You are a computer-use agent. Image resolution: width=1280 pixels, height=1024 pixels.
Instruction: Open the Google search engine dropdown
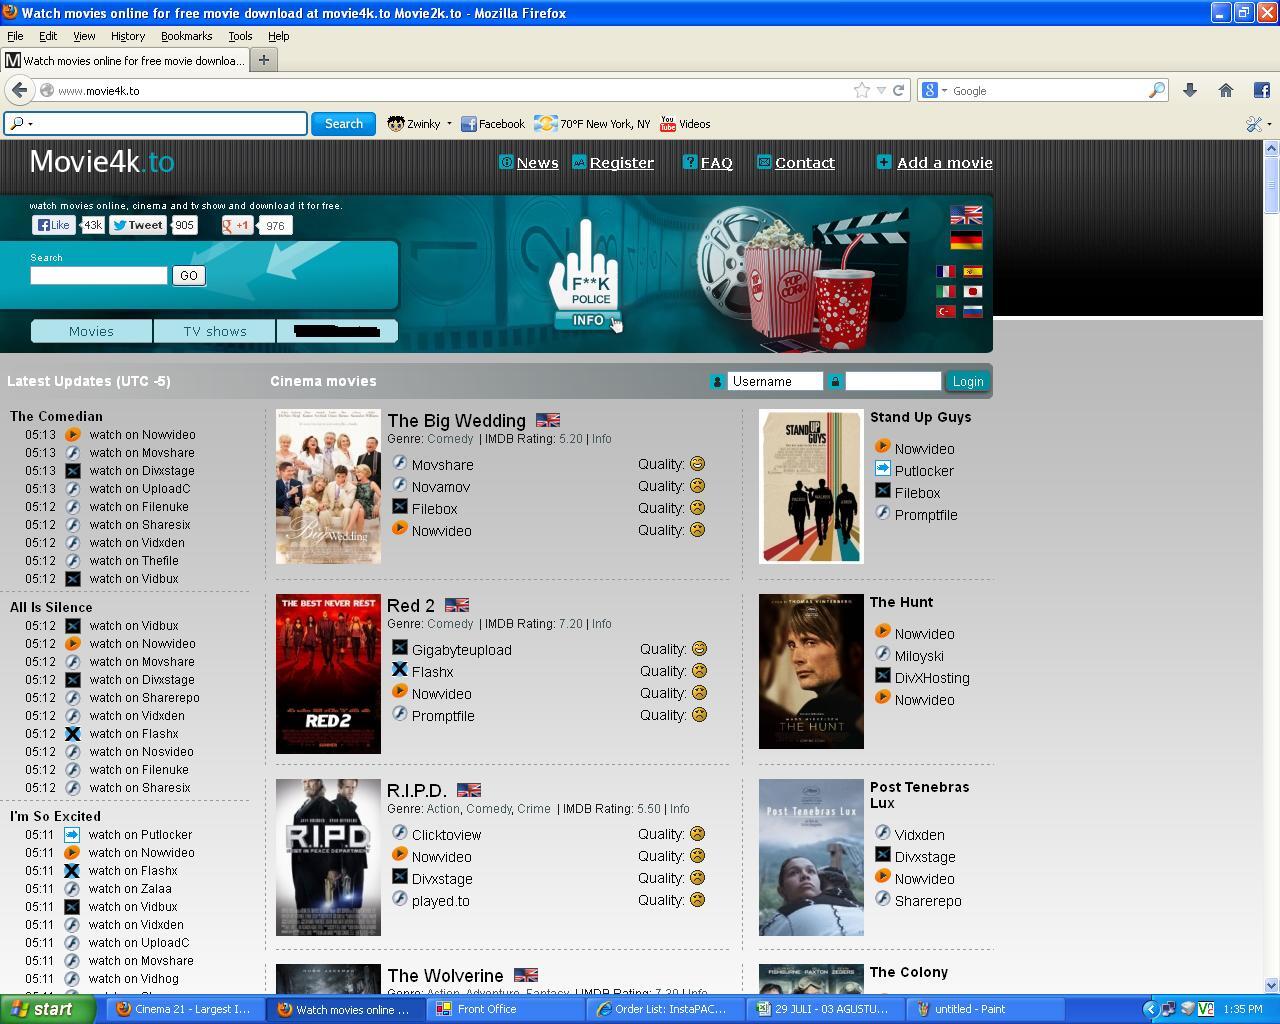[944, 90]
